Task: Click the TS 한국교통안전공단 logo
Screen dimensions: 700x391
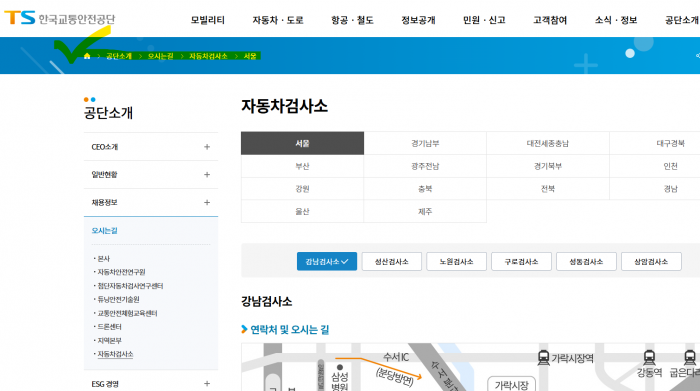Action: click(x=60, y=18)
